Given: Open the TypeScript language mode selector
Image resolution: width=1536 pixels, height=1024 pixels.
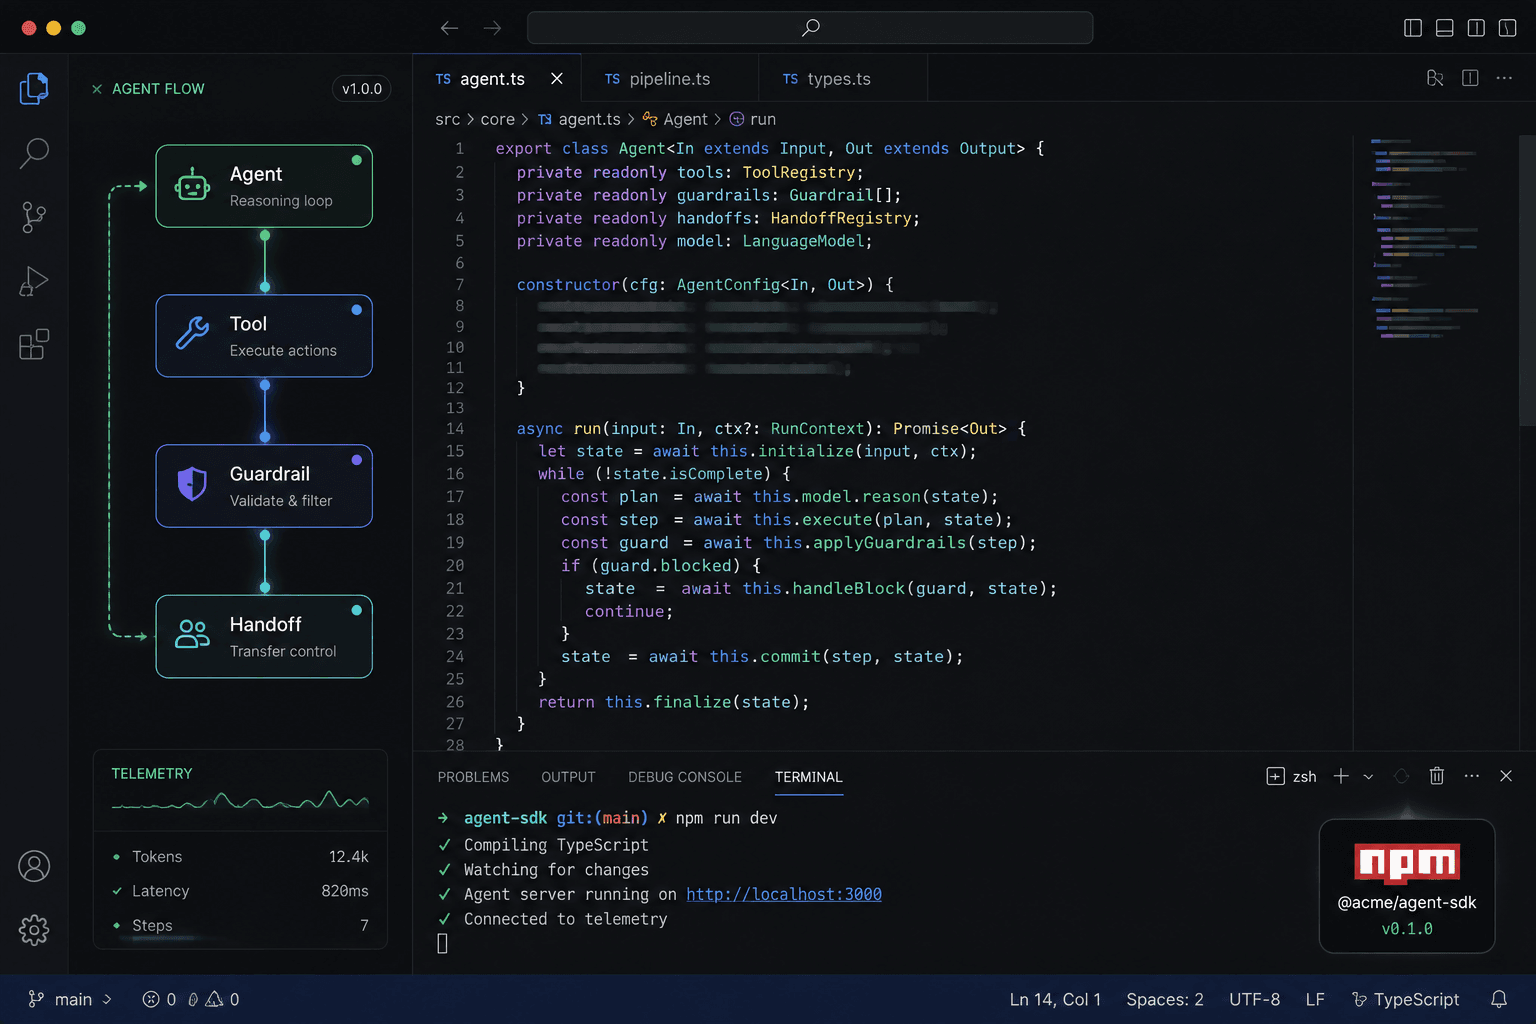Looking at the screenshot, I should (x=1405, y=1000).
